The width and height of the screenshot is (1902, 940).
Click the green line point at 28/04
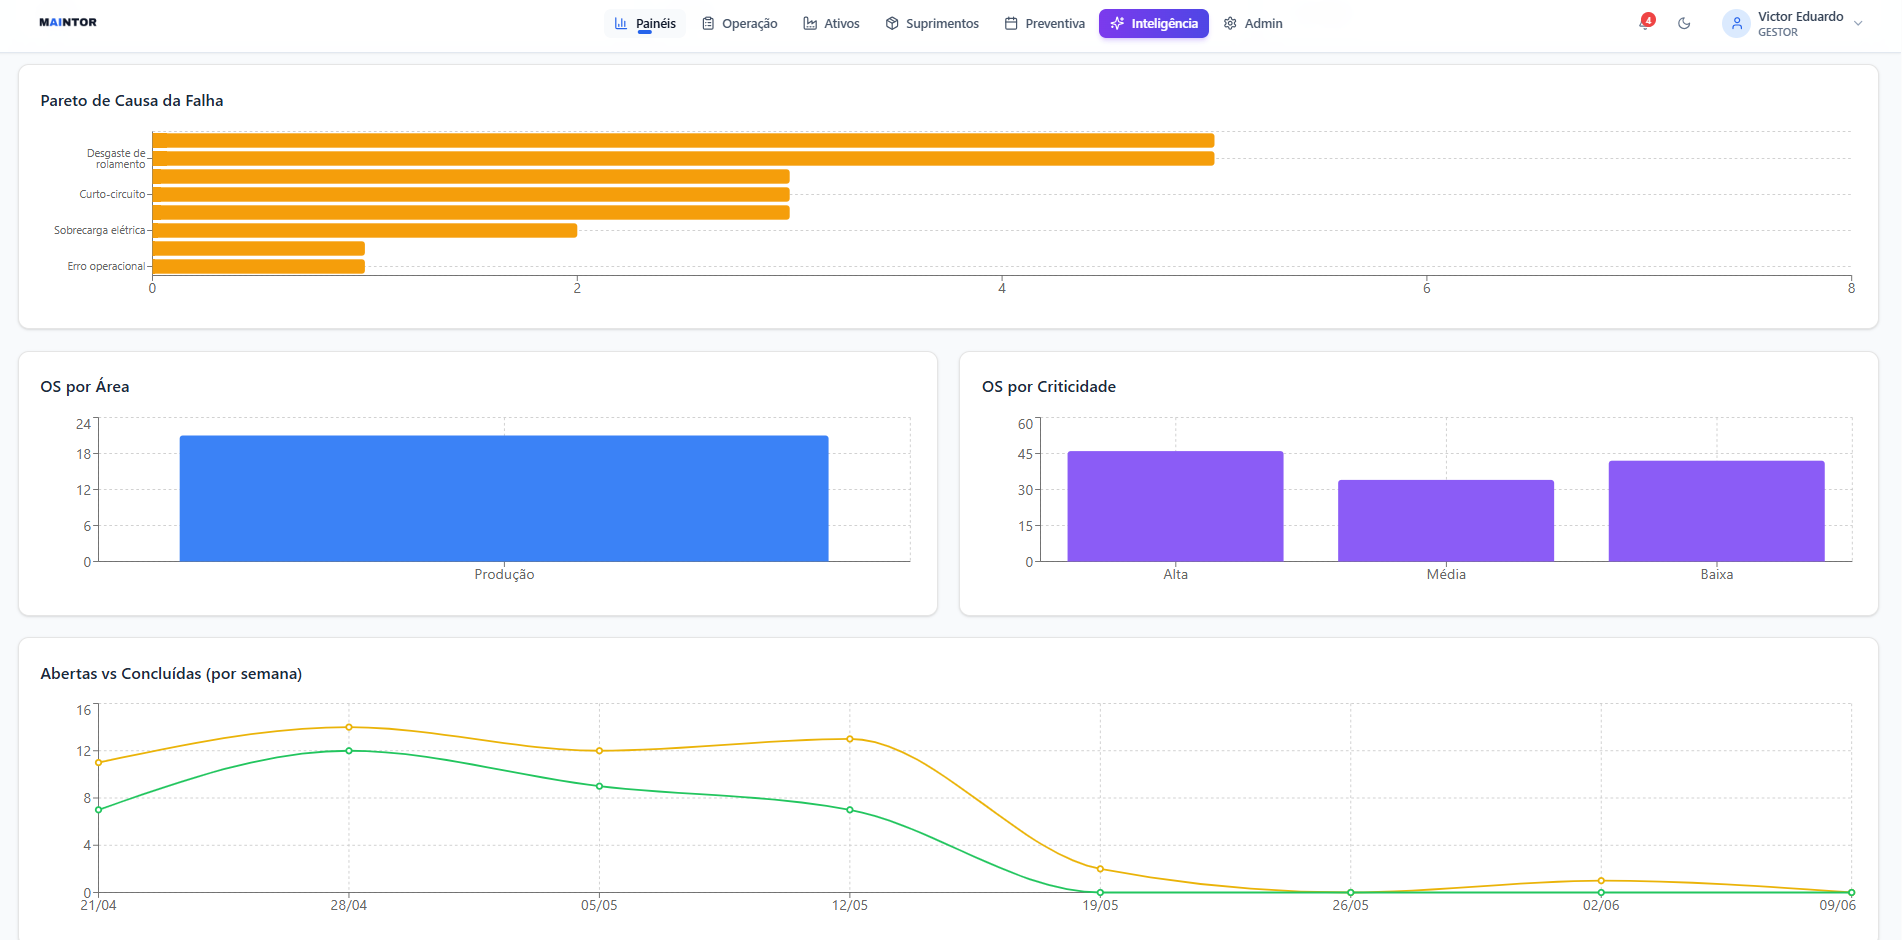pyautogui.click(x=349, y=751)
